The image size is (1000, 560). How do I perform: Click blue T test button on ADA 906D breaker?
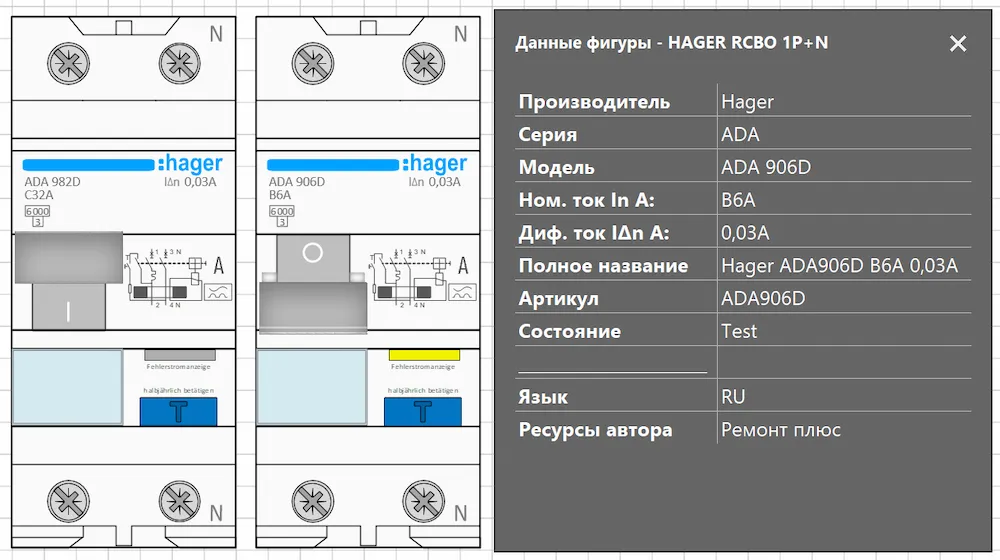[423, 411]
